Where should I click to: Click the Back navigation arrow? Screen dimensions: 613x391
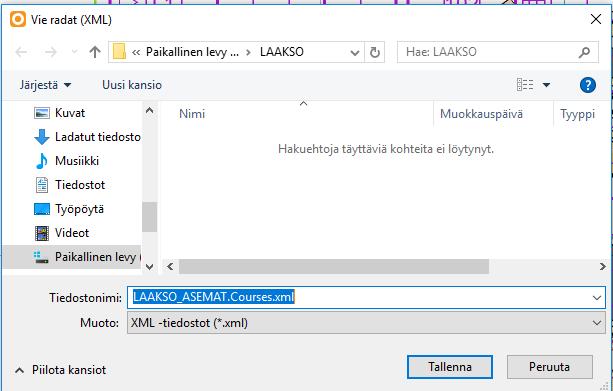[21, 52]
